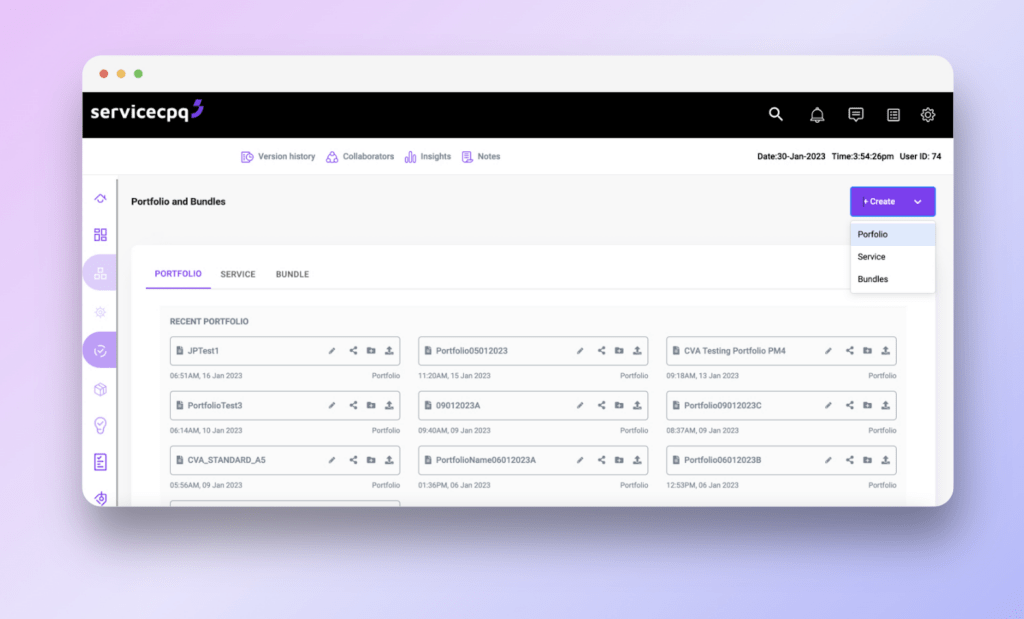The image size is (1024, 619).
Task: Open sidebar faded gear icon
Action: [100, 312]
